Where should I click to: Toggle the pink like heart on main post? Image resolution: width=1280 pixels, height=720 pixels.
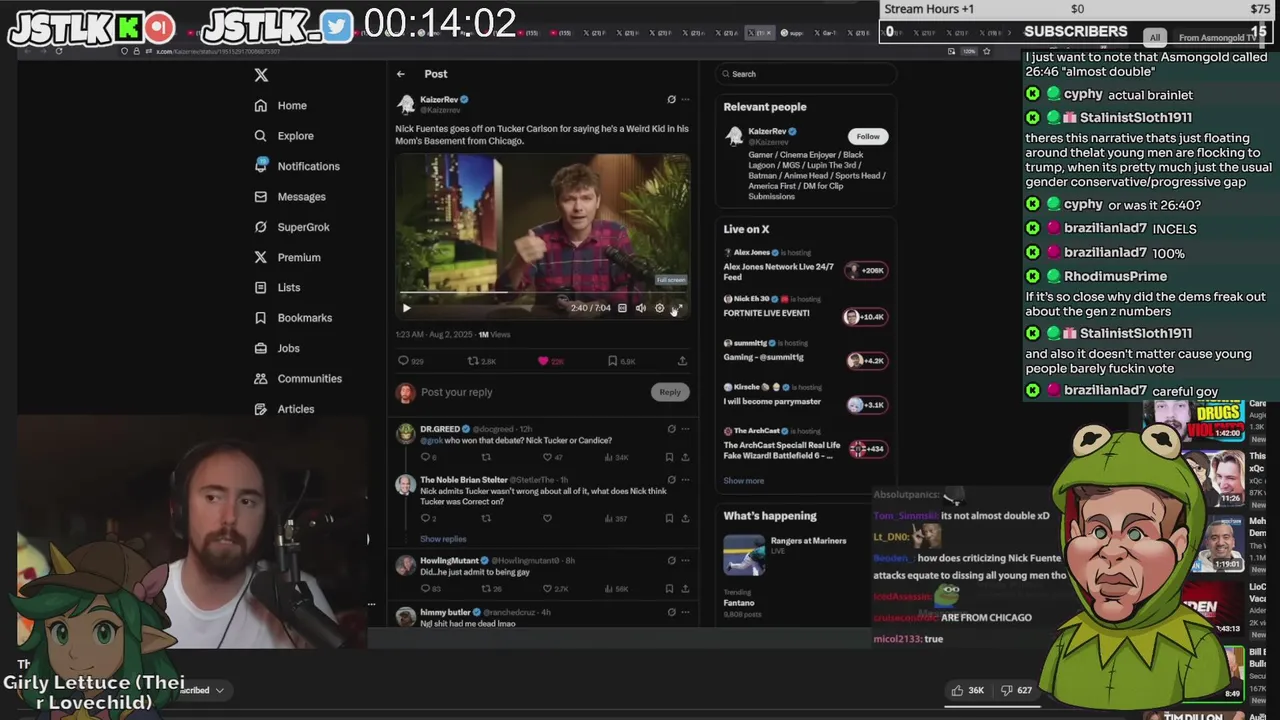tap(544, 361)
